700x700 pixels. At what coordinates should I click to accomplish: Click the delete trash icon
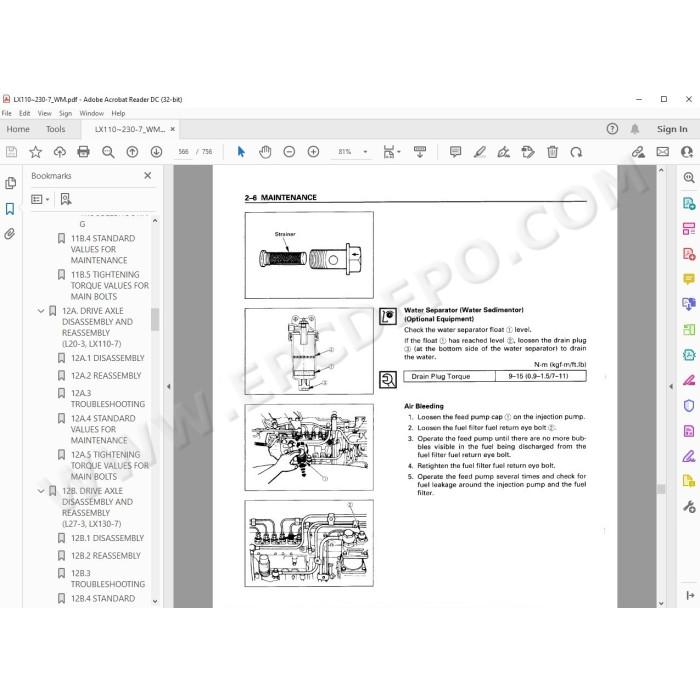pos(552,152)
